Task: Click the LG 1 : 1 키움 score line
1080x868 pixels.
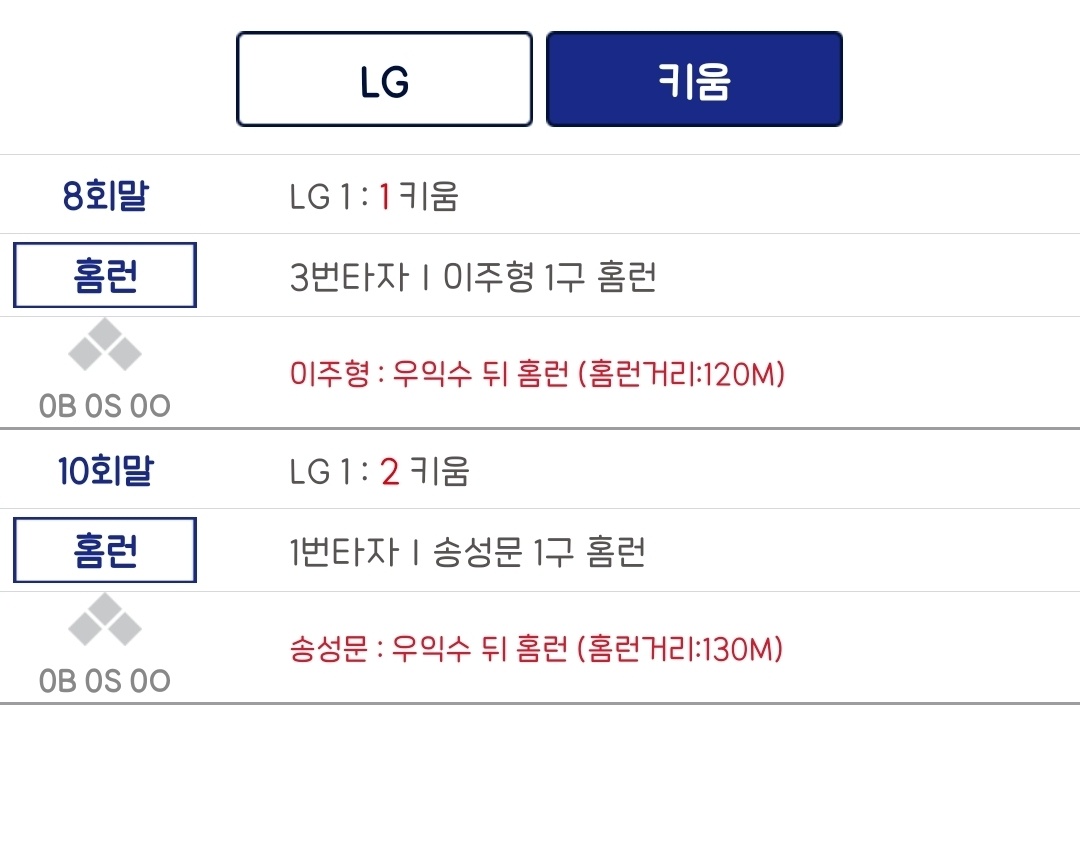Action: point(374,196)
